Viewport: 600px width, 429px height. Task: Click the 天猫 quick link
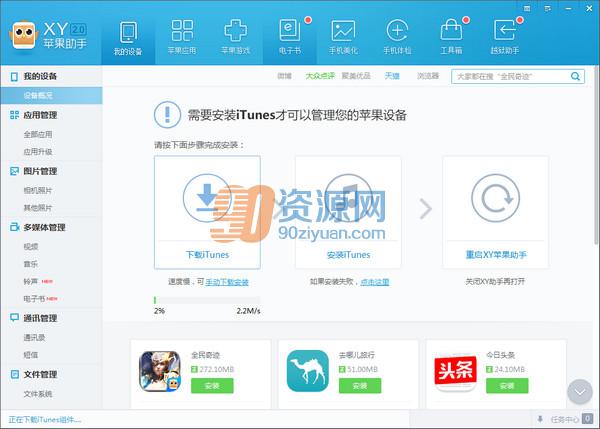tap(392, 76)
